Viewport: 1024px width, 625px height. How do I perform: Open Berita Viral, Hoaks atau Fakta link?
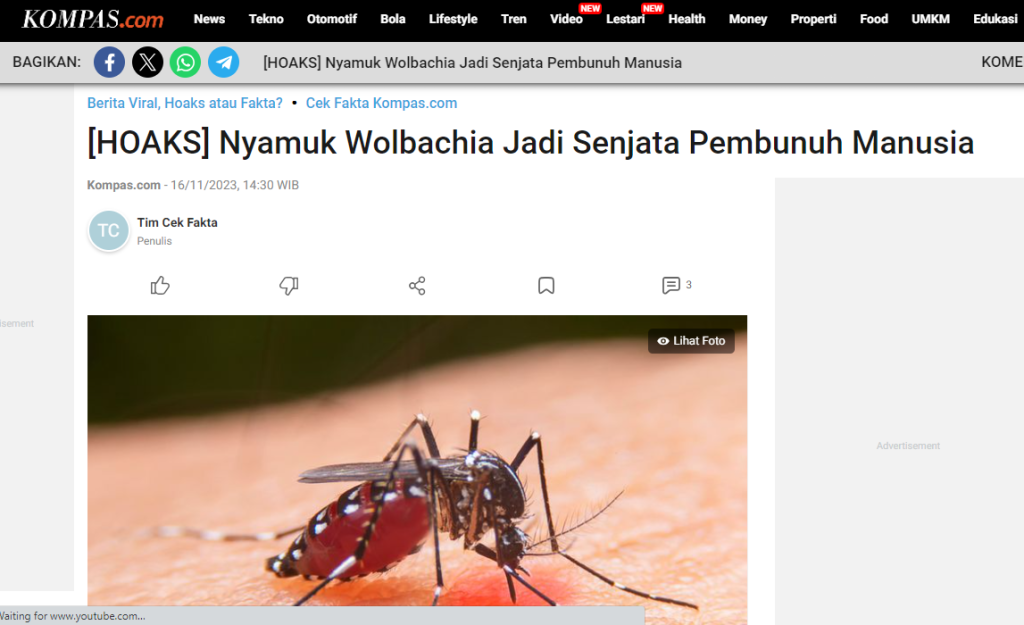tap(185, 103)
